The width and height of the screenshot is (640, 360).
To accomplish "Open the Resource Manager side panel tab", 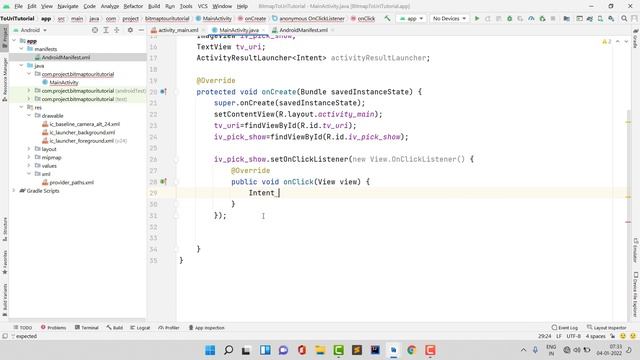I will pos(4,79).
